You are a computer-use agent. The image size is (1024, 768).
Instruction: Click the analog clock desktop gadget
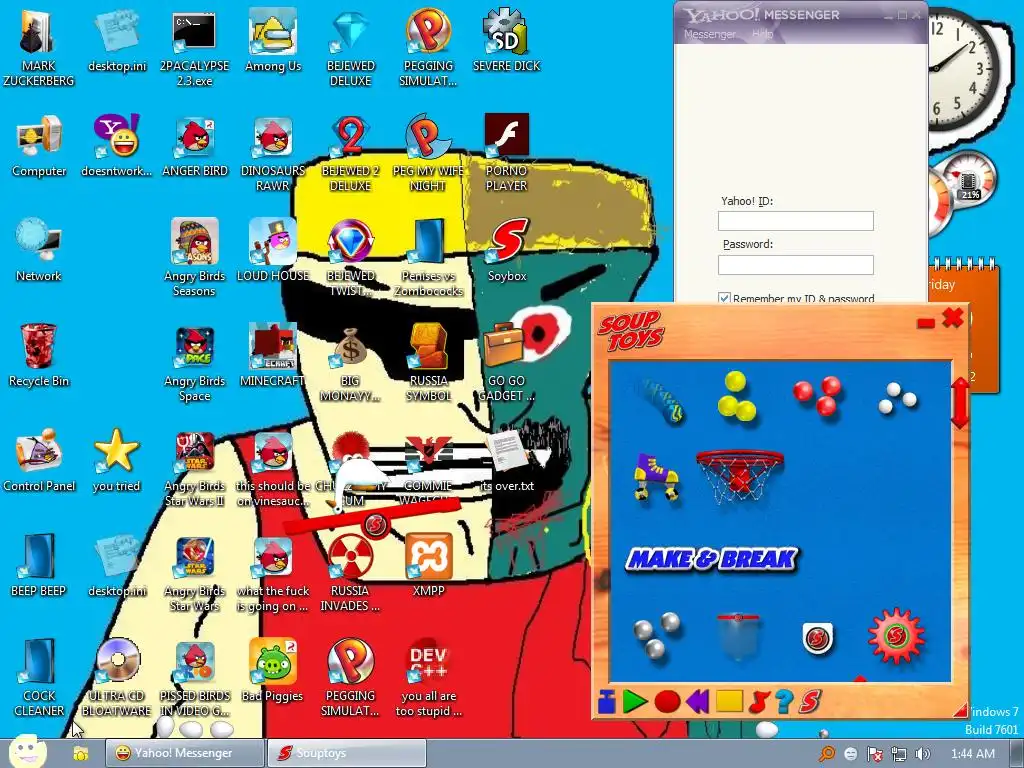(x=961, y=71)
